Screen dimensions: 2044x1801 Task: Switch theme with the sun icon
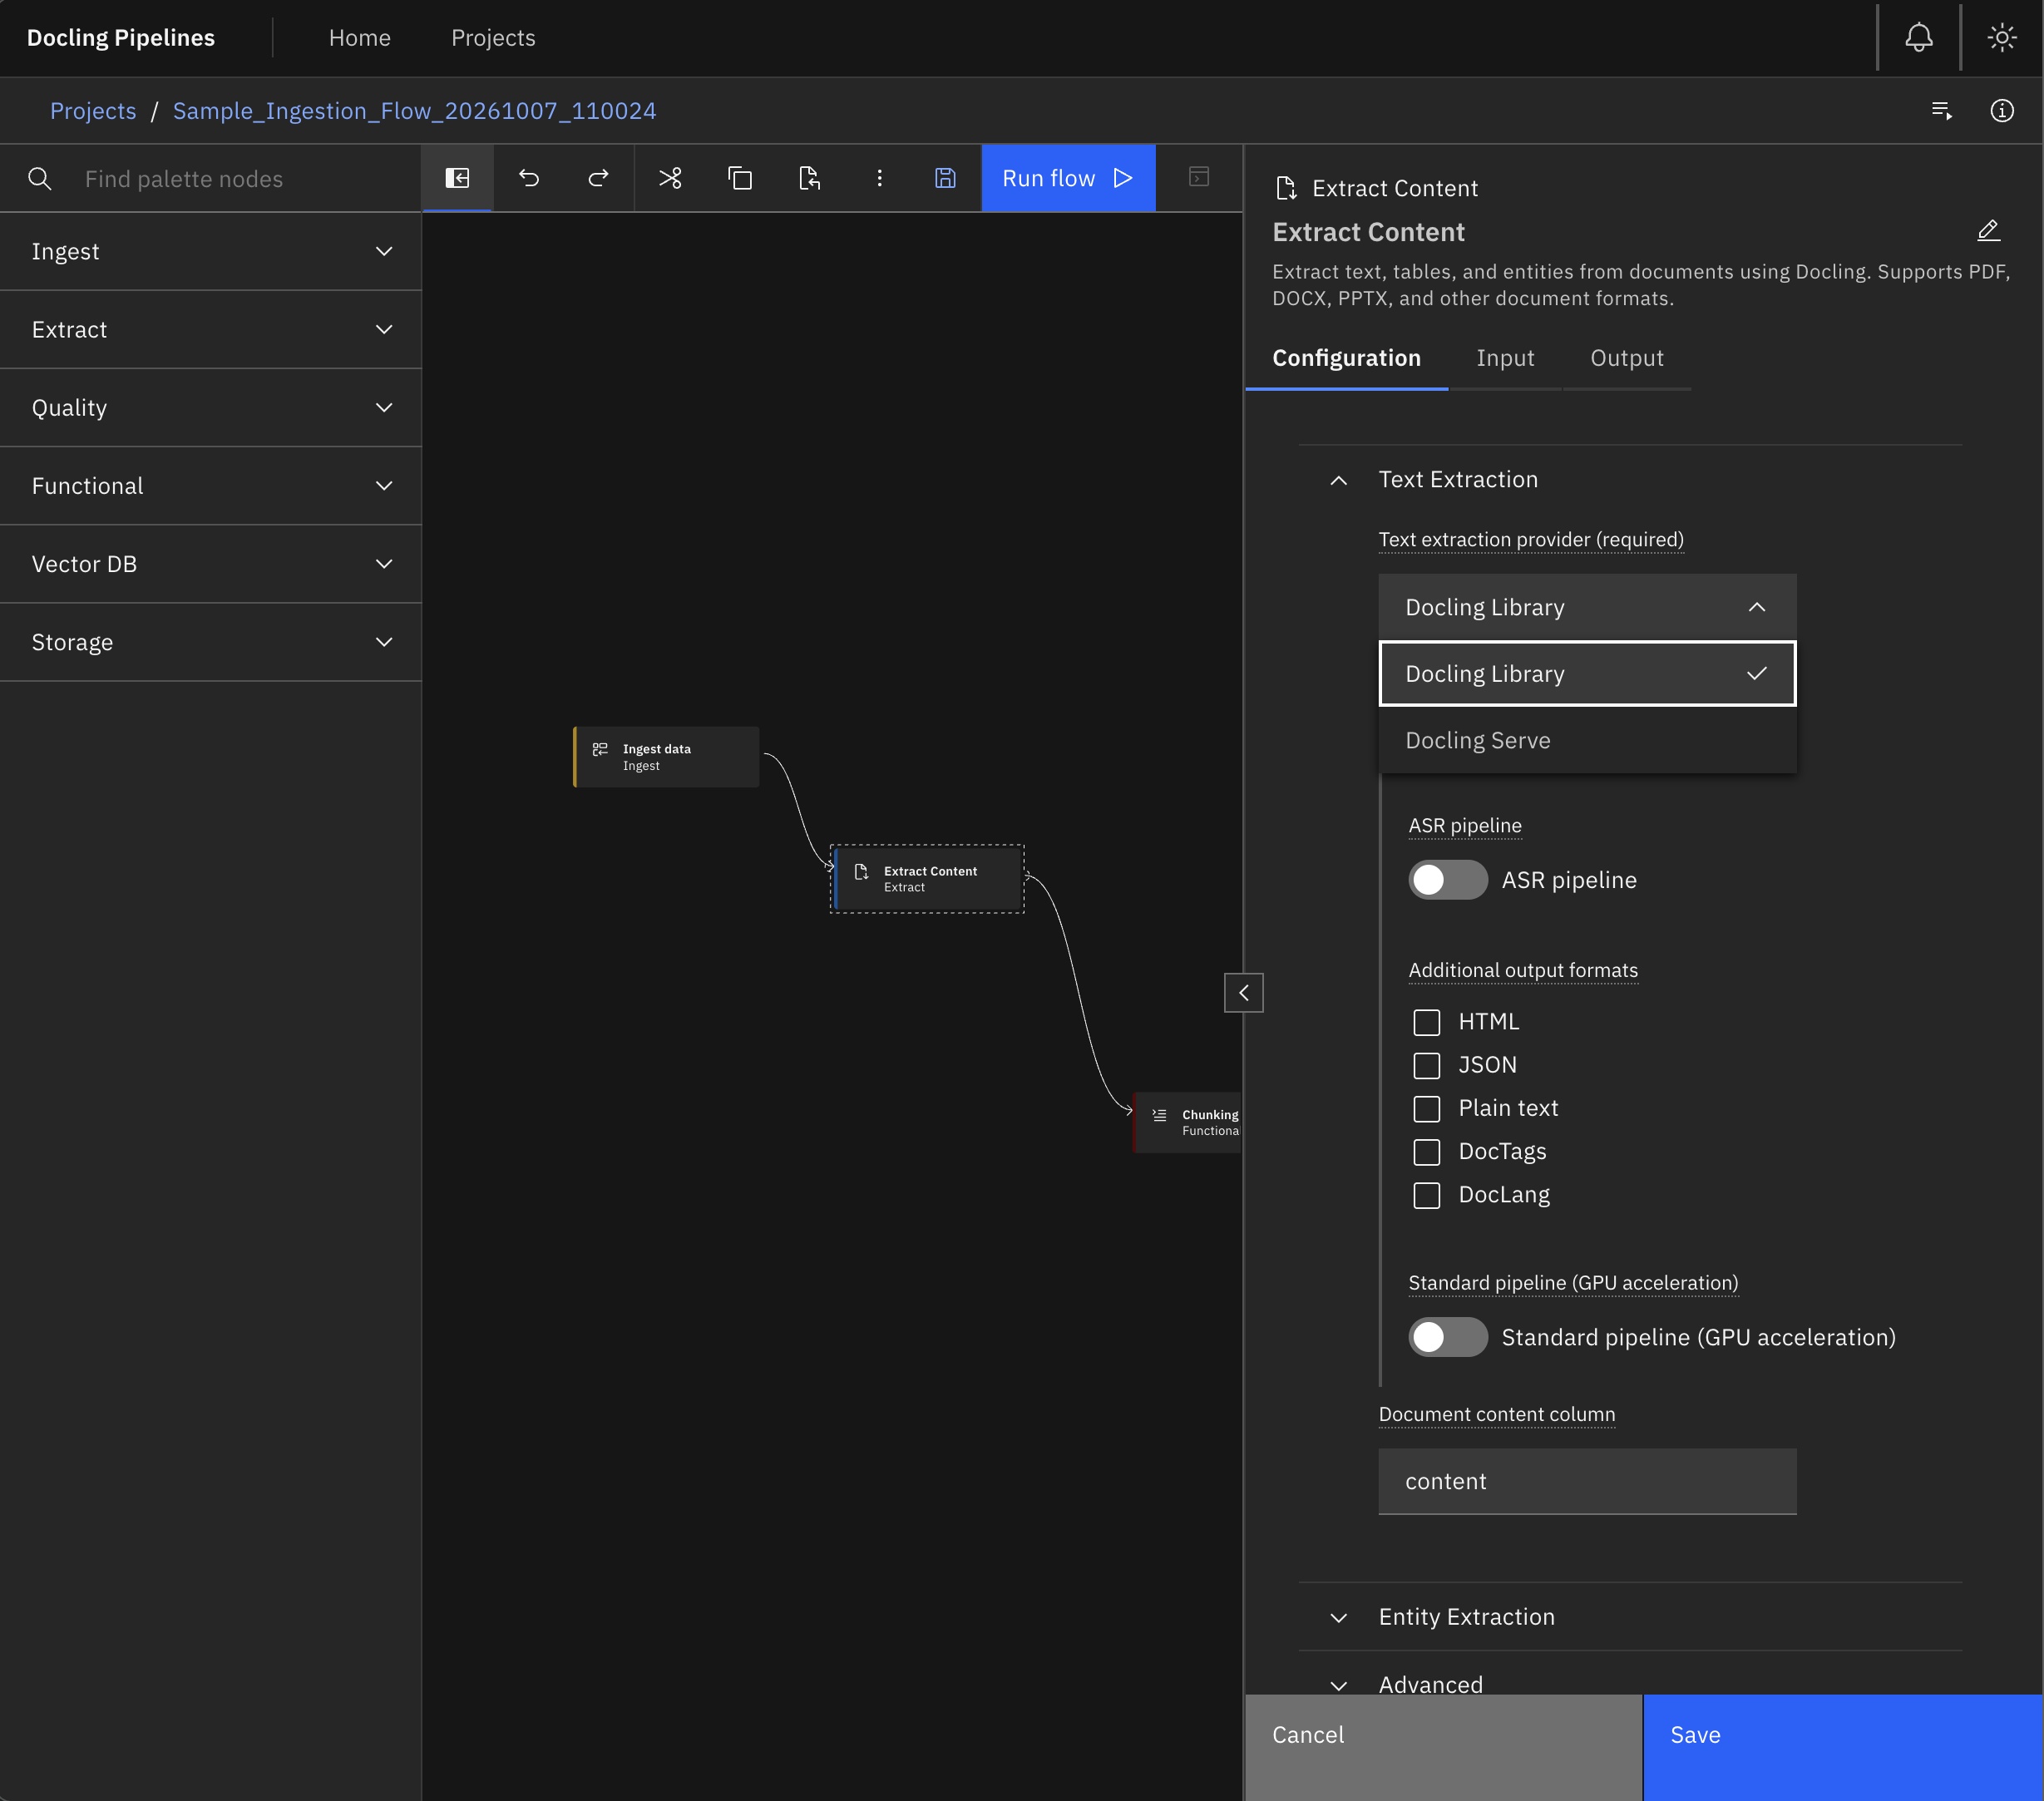pos(2001,38)
